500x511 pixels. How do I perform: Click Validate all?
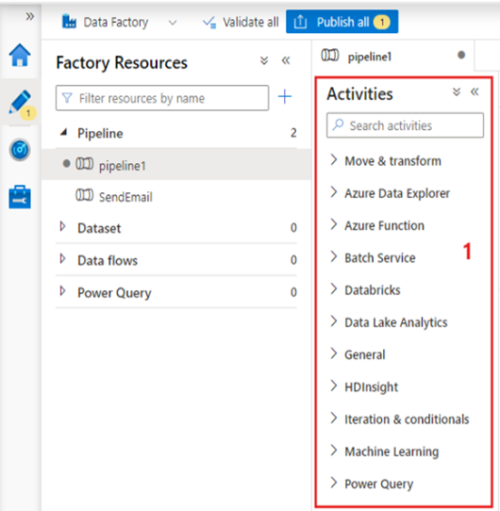[x=241, y=22]
